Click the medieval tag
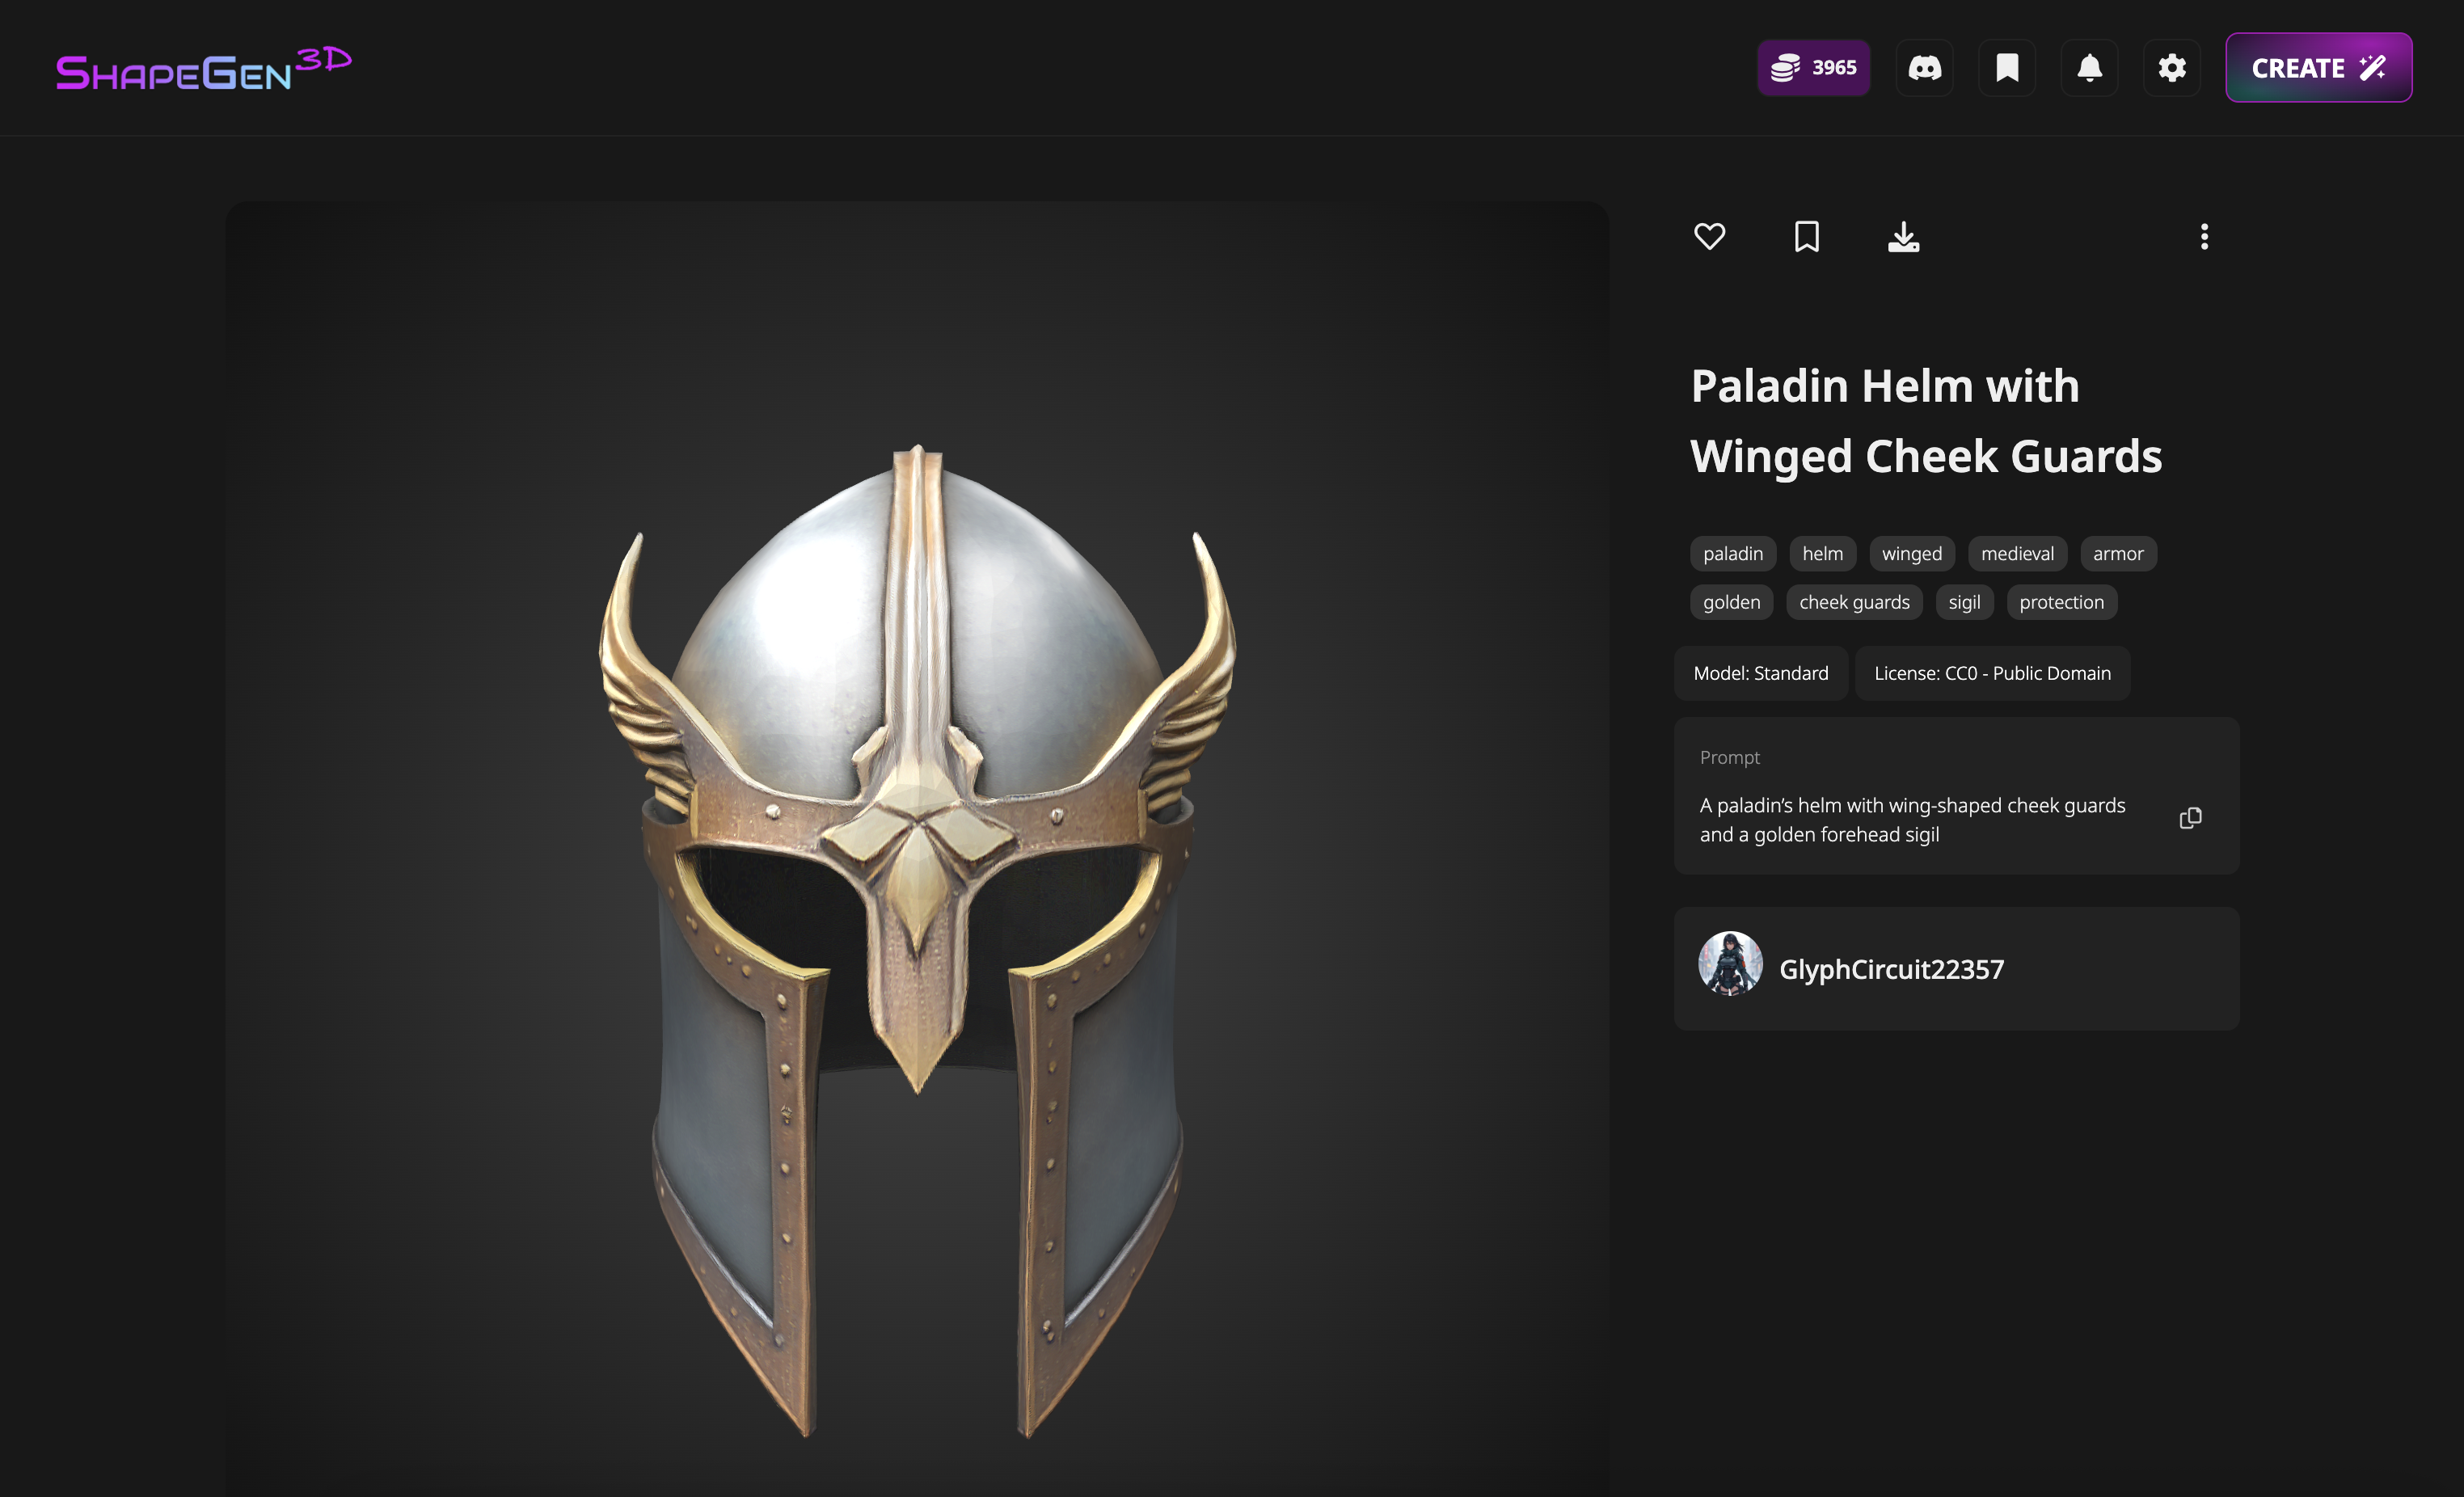The width and height of the screenshot is (2464, 1497). [2016, 553]
